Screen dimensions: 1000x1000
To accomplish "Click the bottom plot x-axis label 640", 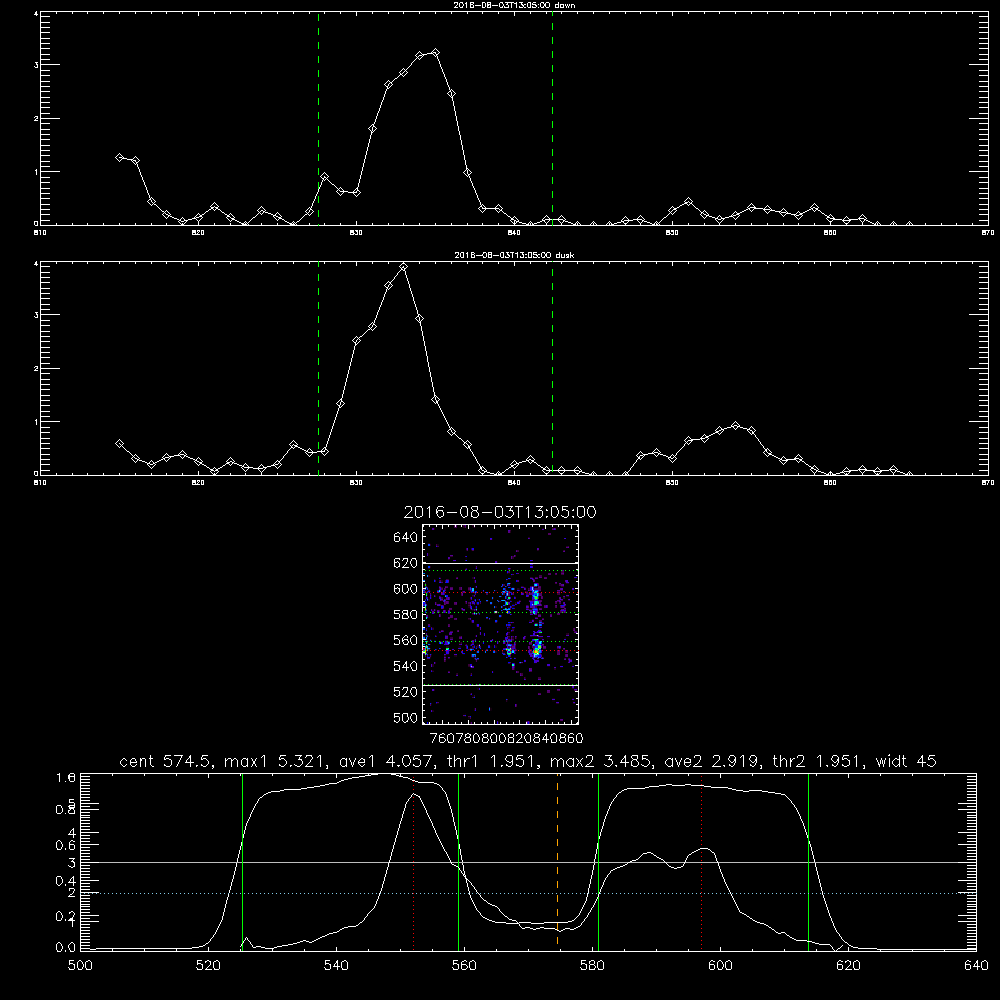I will click(x=976, y=966).
